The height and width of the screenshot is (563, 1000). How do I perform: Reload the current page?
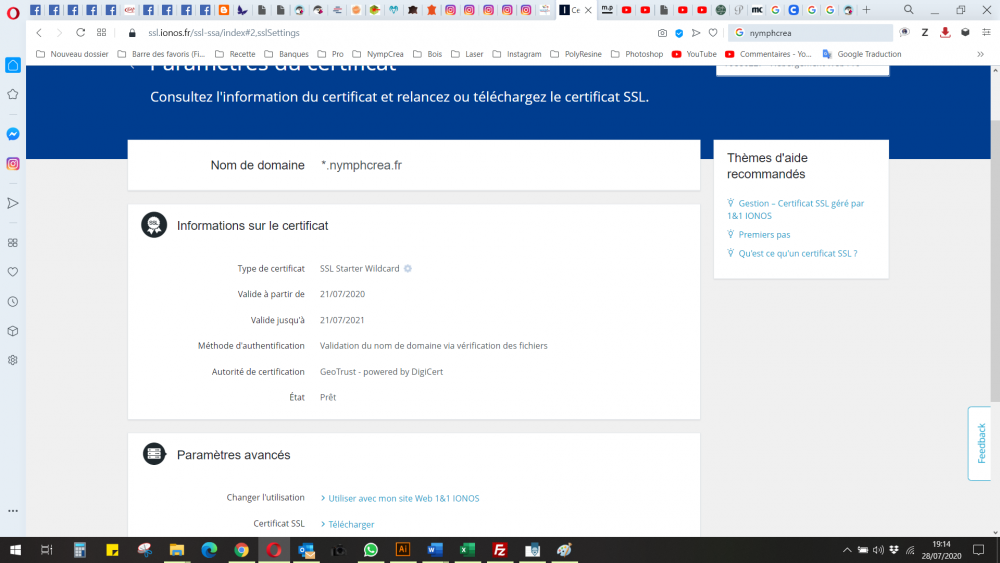coord(80,33)
